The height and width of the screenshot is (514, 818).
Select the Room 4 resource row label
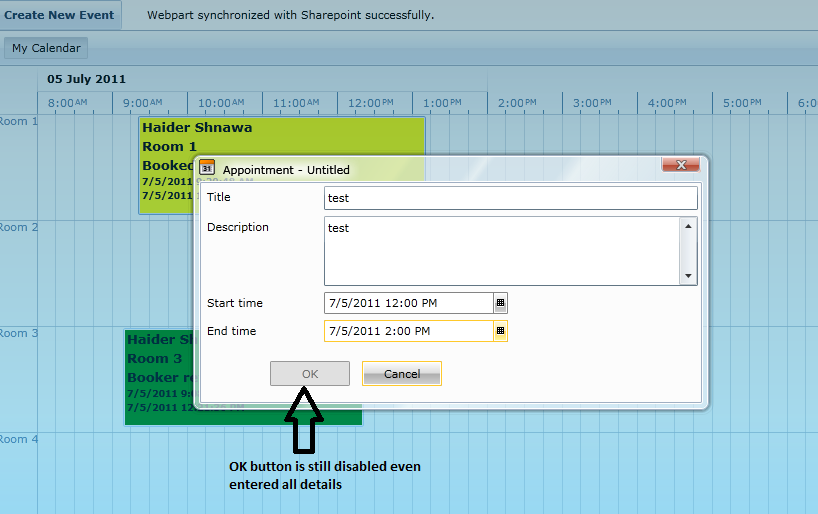click(19, 439)
